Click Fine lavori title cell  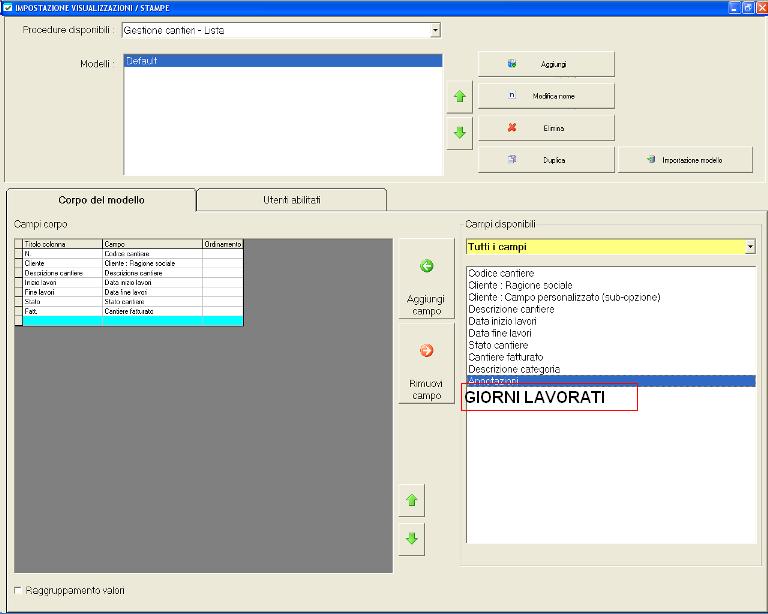pos(63,292)
